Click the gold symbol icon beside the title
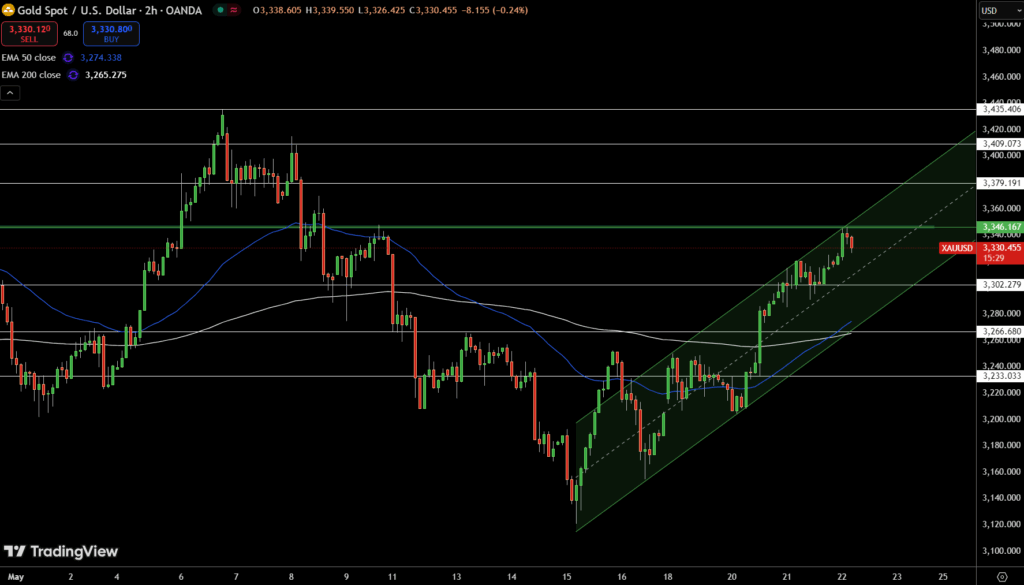The image size is (1024, 585). click(x=9, y=9)
